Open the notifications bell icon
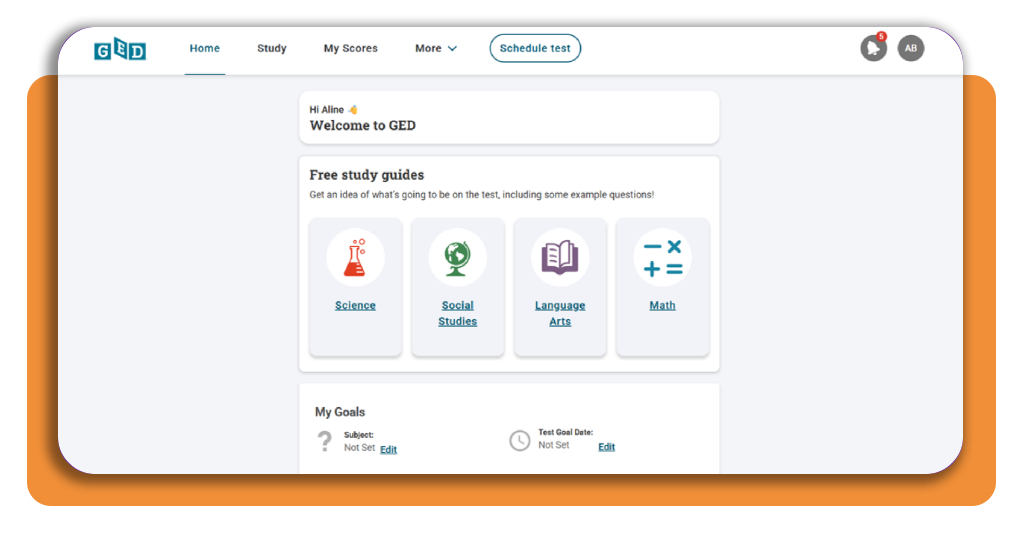Viewport: 1024px width, 536px height. point(873,48)
